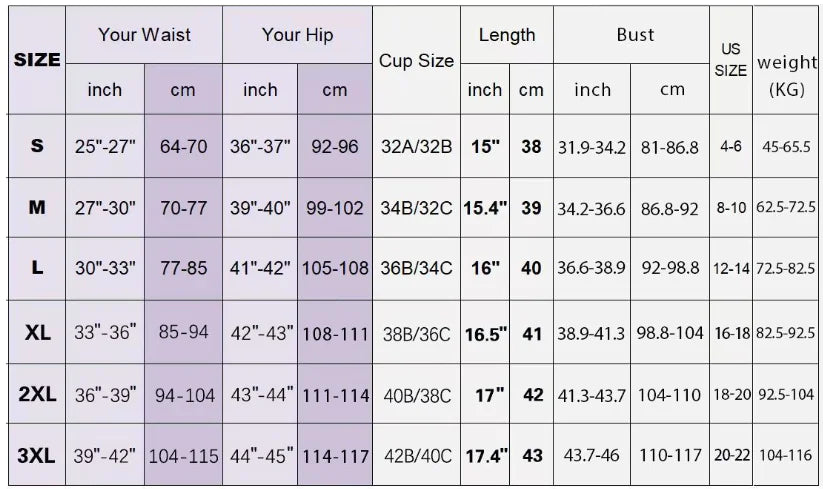This screenshot has height=489, width=823.
Task: Click the Your Hip header cell
Action: (297, 35)
